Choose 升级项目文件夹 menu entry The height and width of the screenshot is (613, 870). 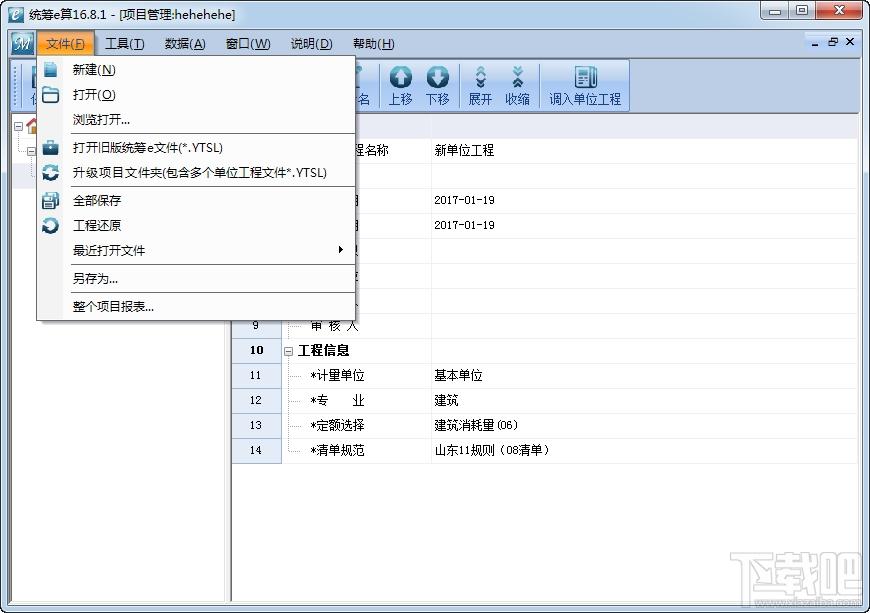[x=199, y=173]
